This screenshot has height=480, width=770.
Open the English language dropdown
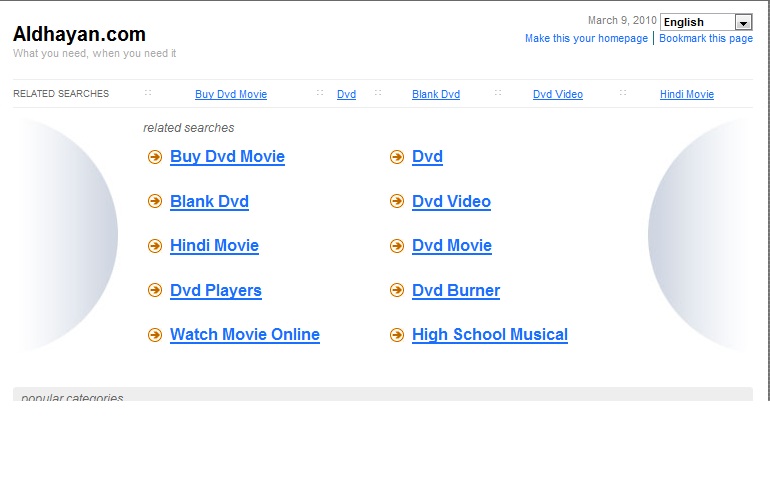pos(742,22)
